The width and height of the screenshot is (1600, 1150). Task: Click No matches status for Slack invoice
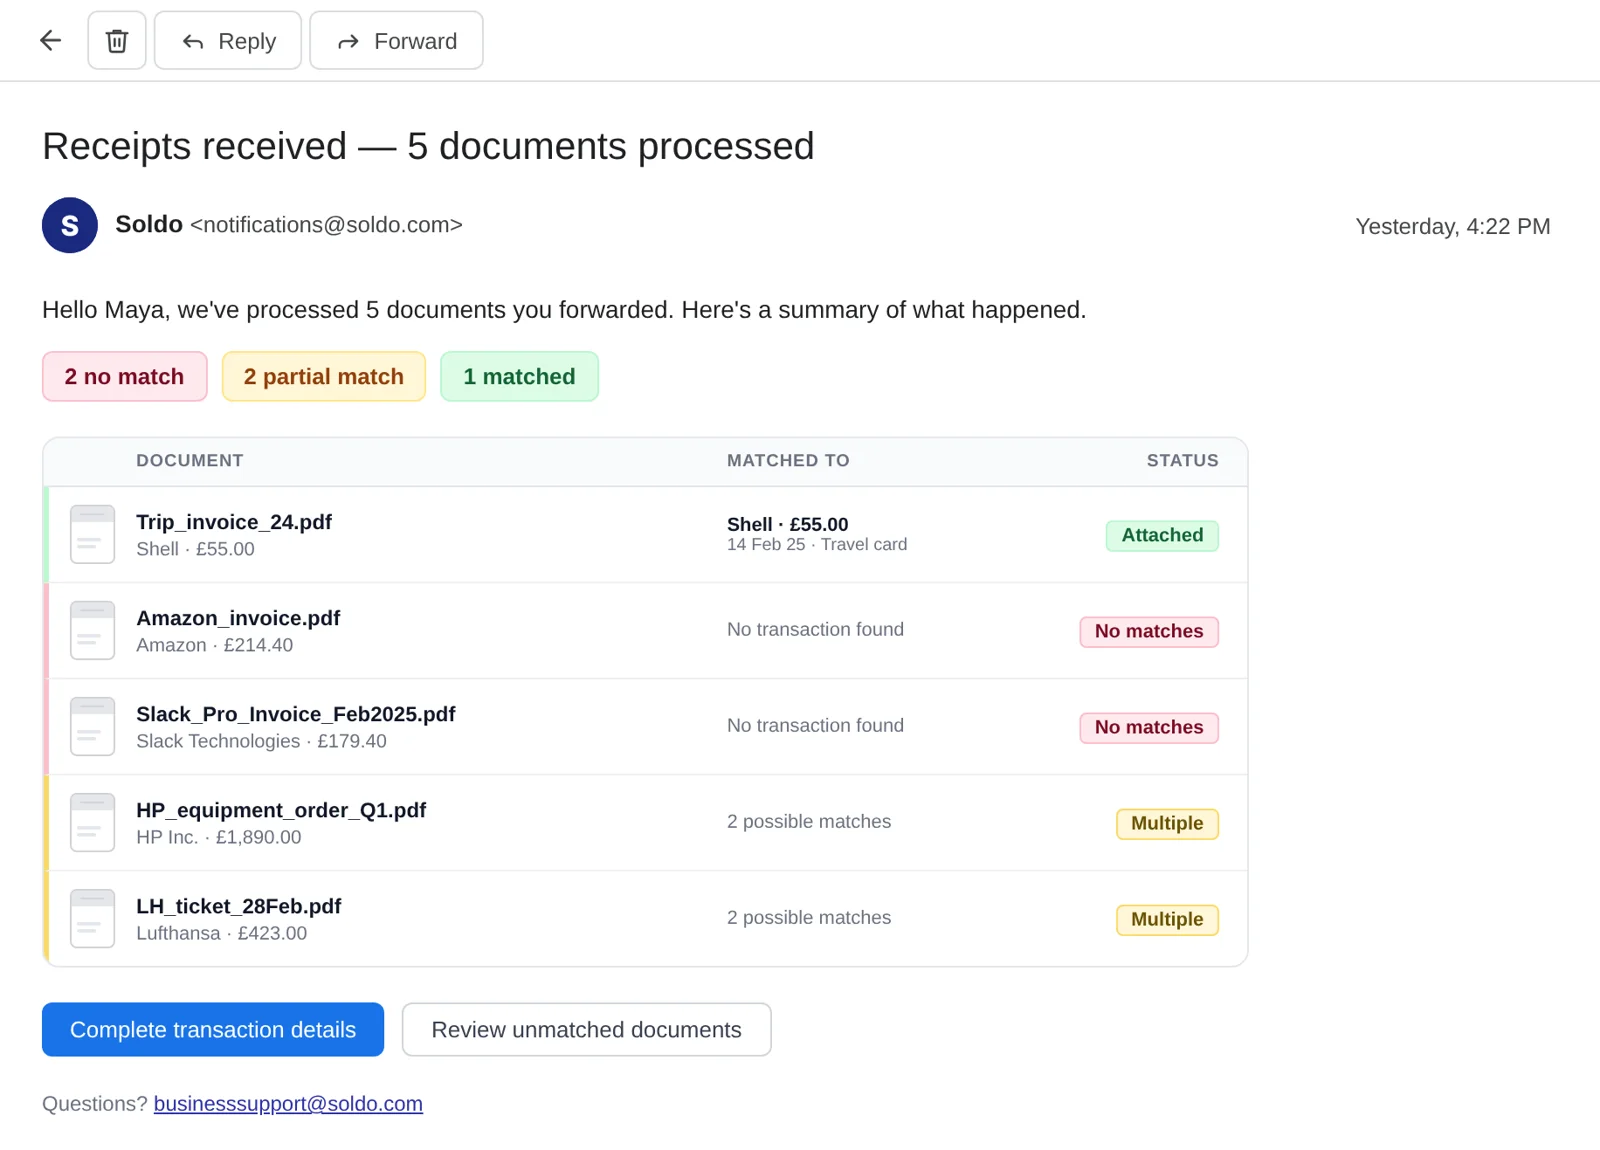pyautogui.click(x=1149, y=727)
